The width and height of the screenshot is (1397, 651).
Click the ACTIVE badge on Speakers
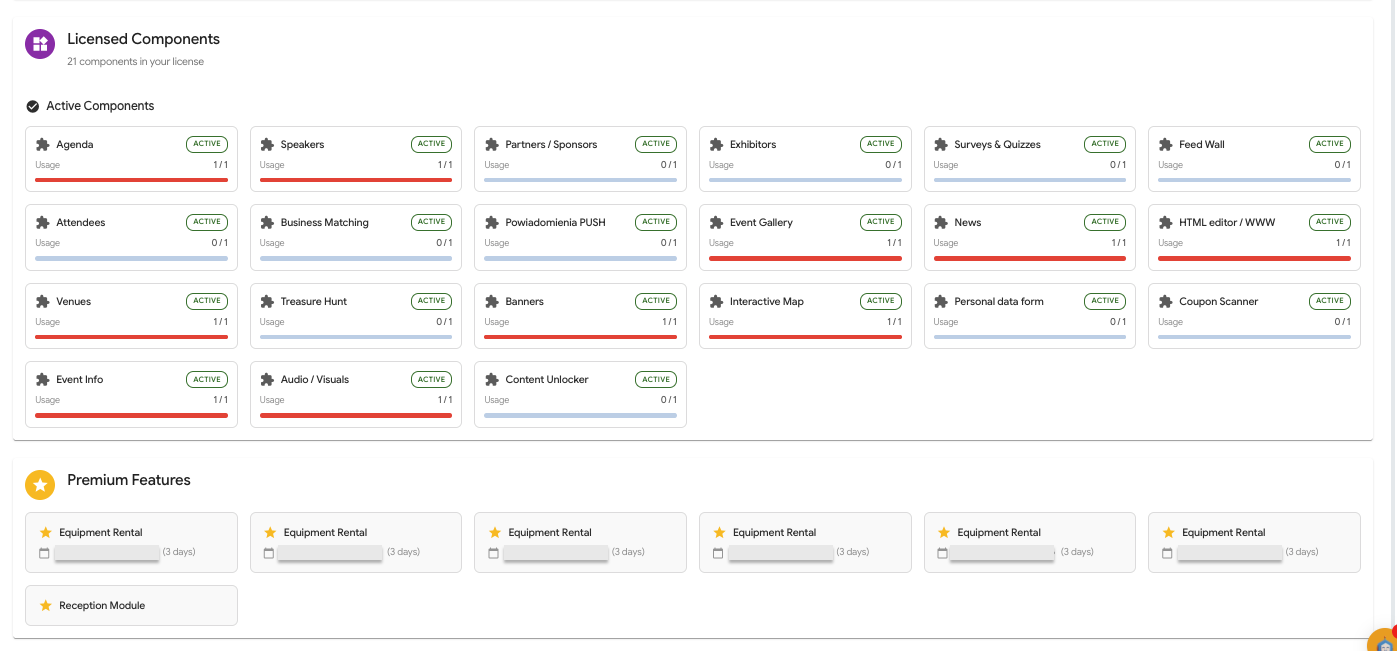coord(431,144)
